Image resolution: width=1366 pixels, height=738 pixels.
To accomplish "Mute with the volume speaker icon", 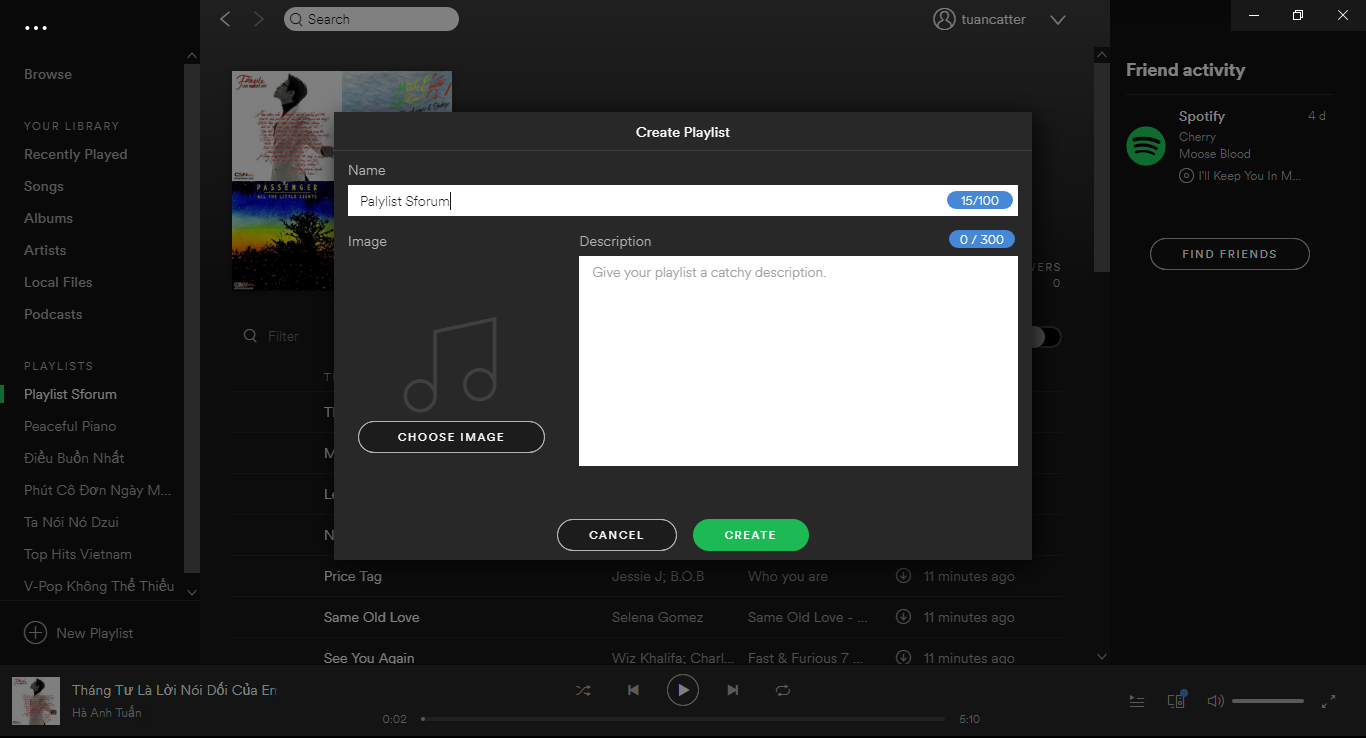I will coord(1216,702).
